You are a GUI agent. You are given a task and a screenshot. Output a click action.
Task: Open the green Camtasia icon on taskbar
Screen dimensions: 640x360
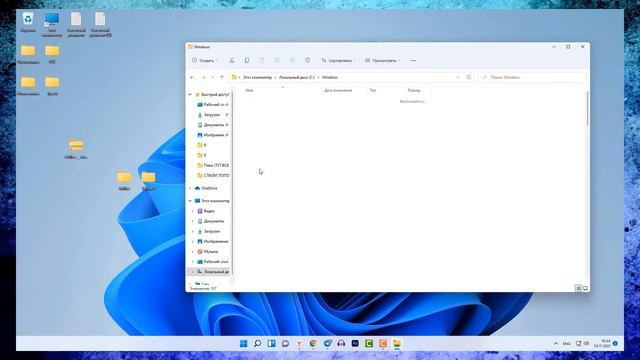pyautogui.click(x=369, y=343)
